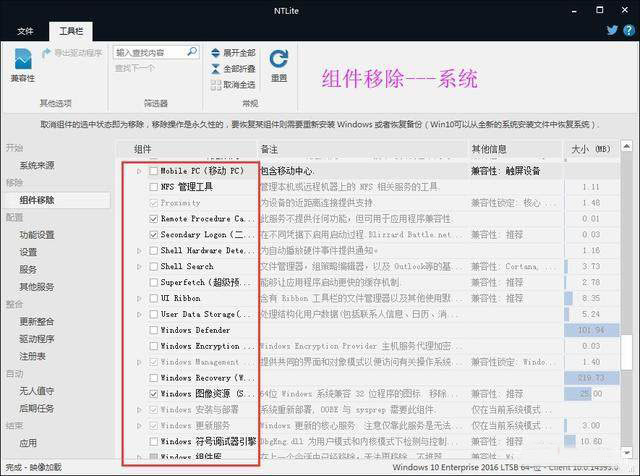Expand the Windows Management node
Viewport: 640px width, 476px height.
139,362
